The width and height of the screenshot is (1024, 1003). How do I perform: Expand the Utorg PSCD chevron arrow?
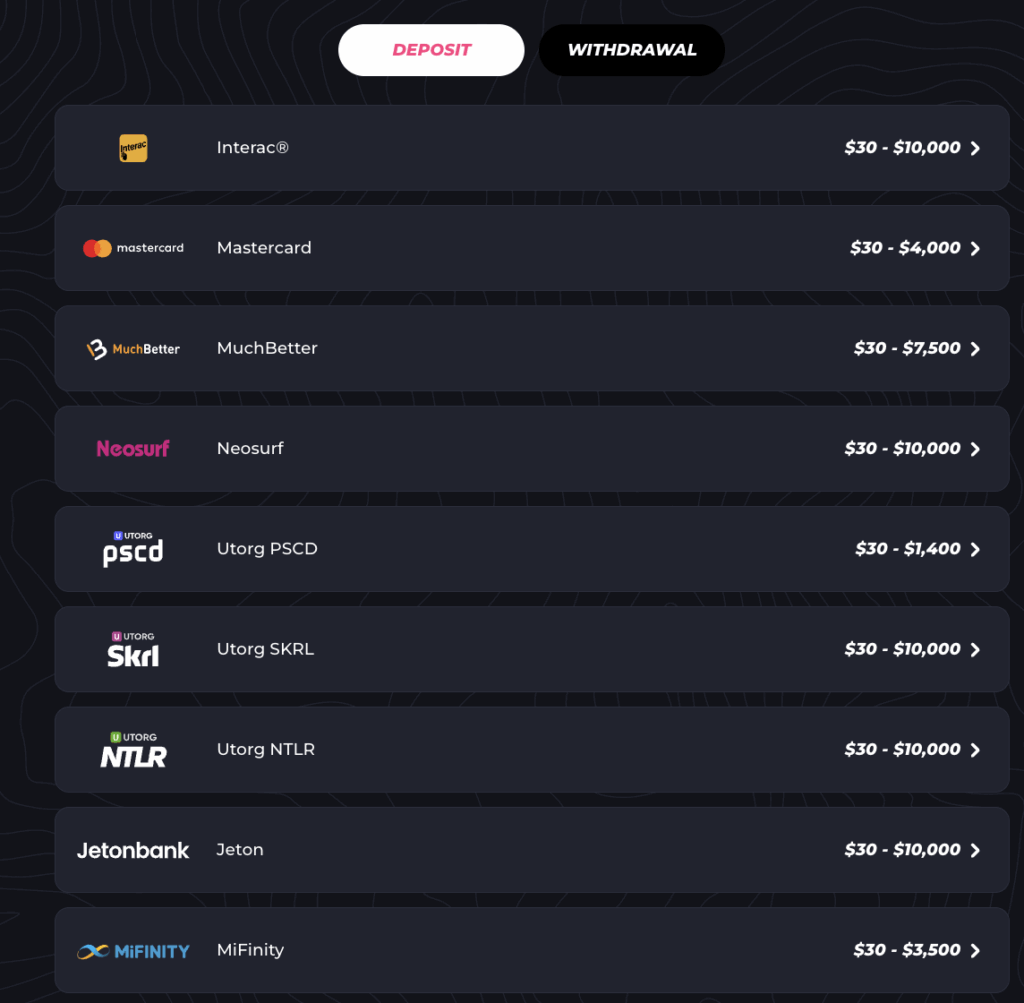pos(975,549)
